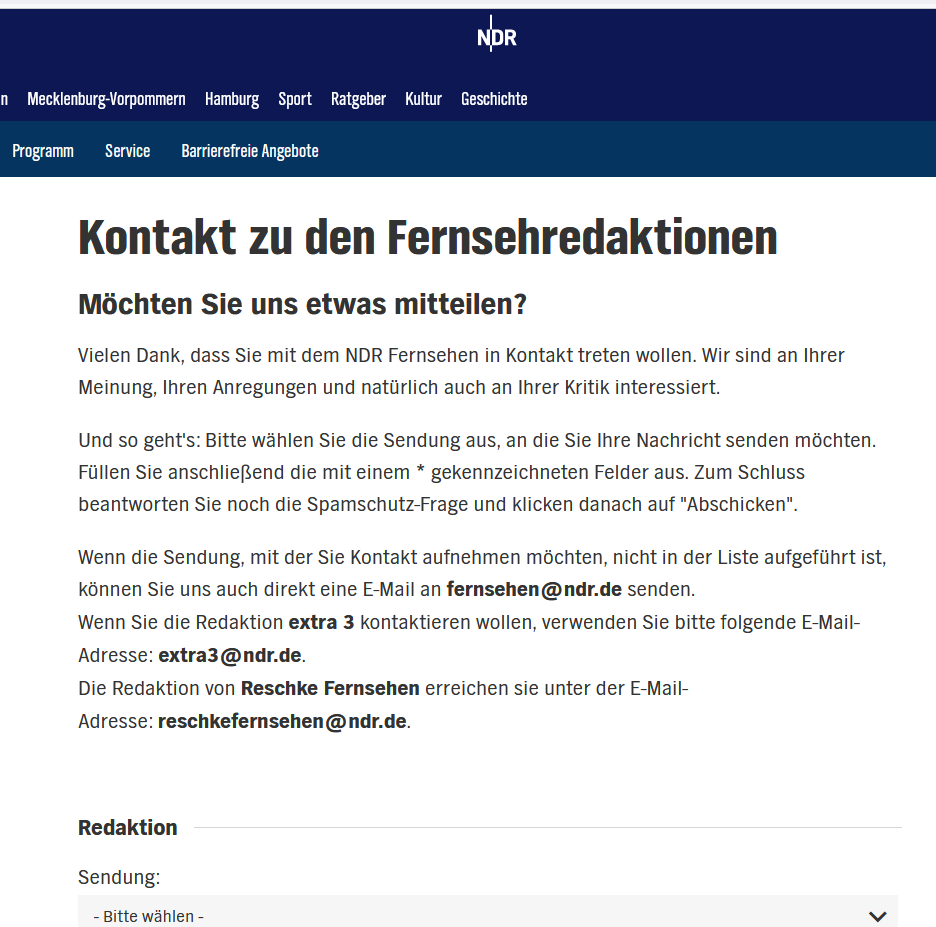Screen dimensions: 936x927
Task: Navigate to the Geschichte section
Action: coord(494,99)
